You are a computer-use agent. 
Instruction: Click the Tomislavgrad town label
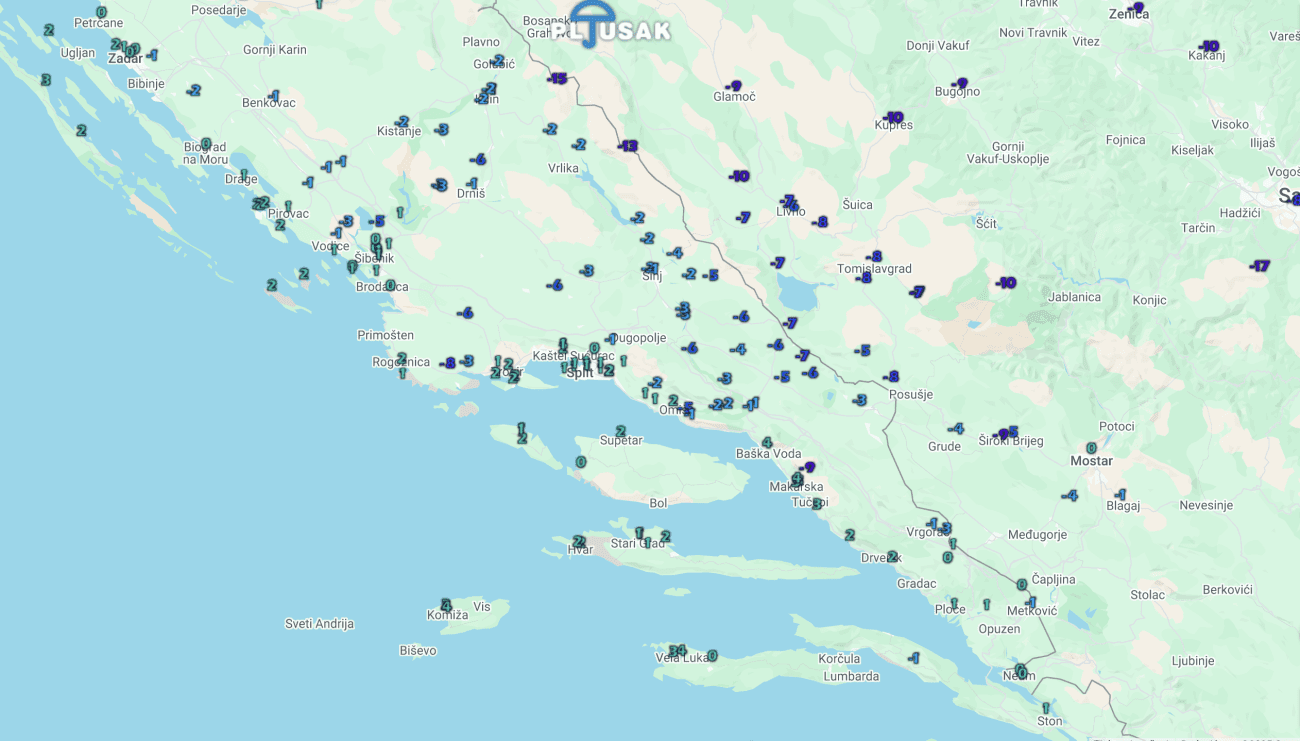[x=875, y=269]
